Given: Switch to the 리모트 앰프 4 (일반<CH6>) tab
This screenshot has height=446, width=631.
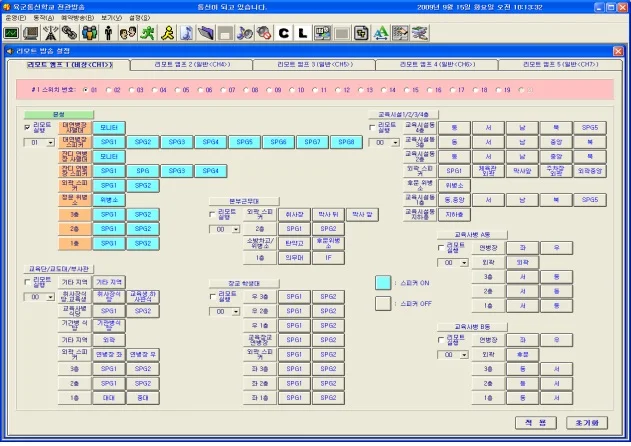Looking at the screenshot, I should 437,64.
